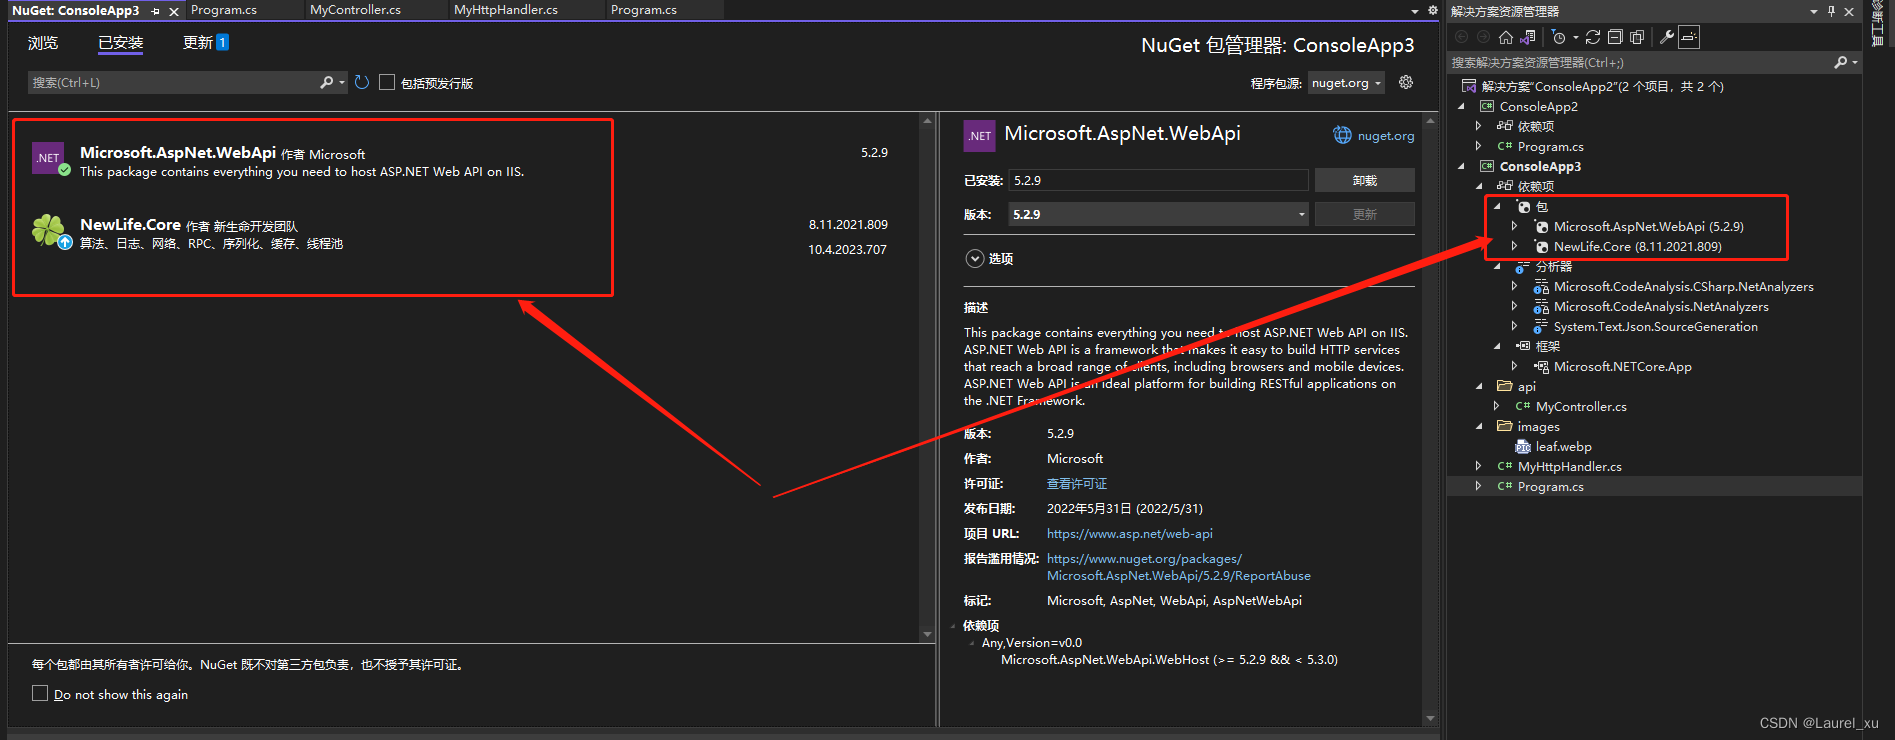Switch to the 更新 updates tab
Viewport: 1895px width, 740px height.
click(205, 42)
